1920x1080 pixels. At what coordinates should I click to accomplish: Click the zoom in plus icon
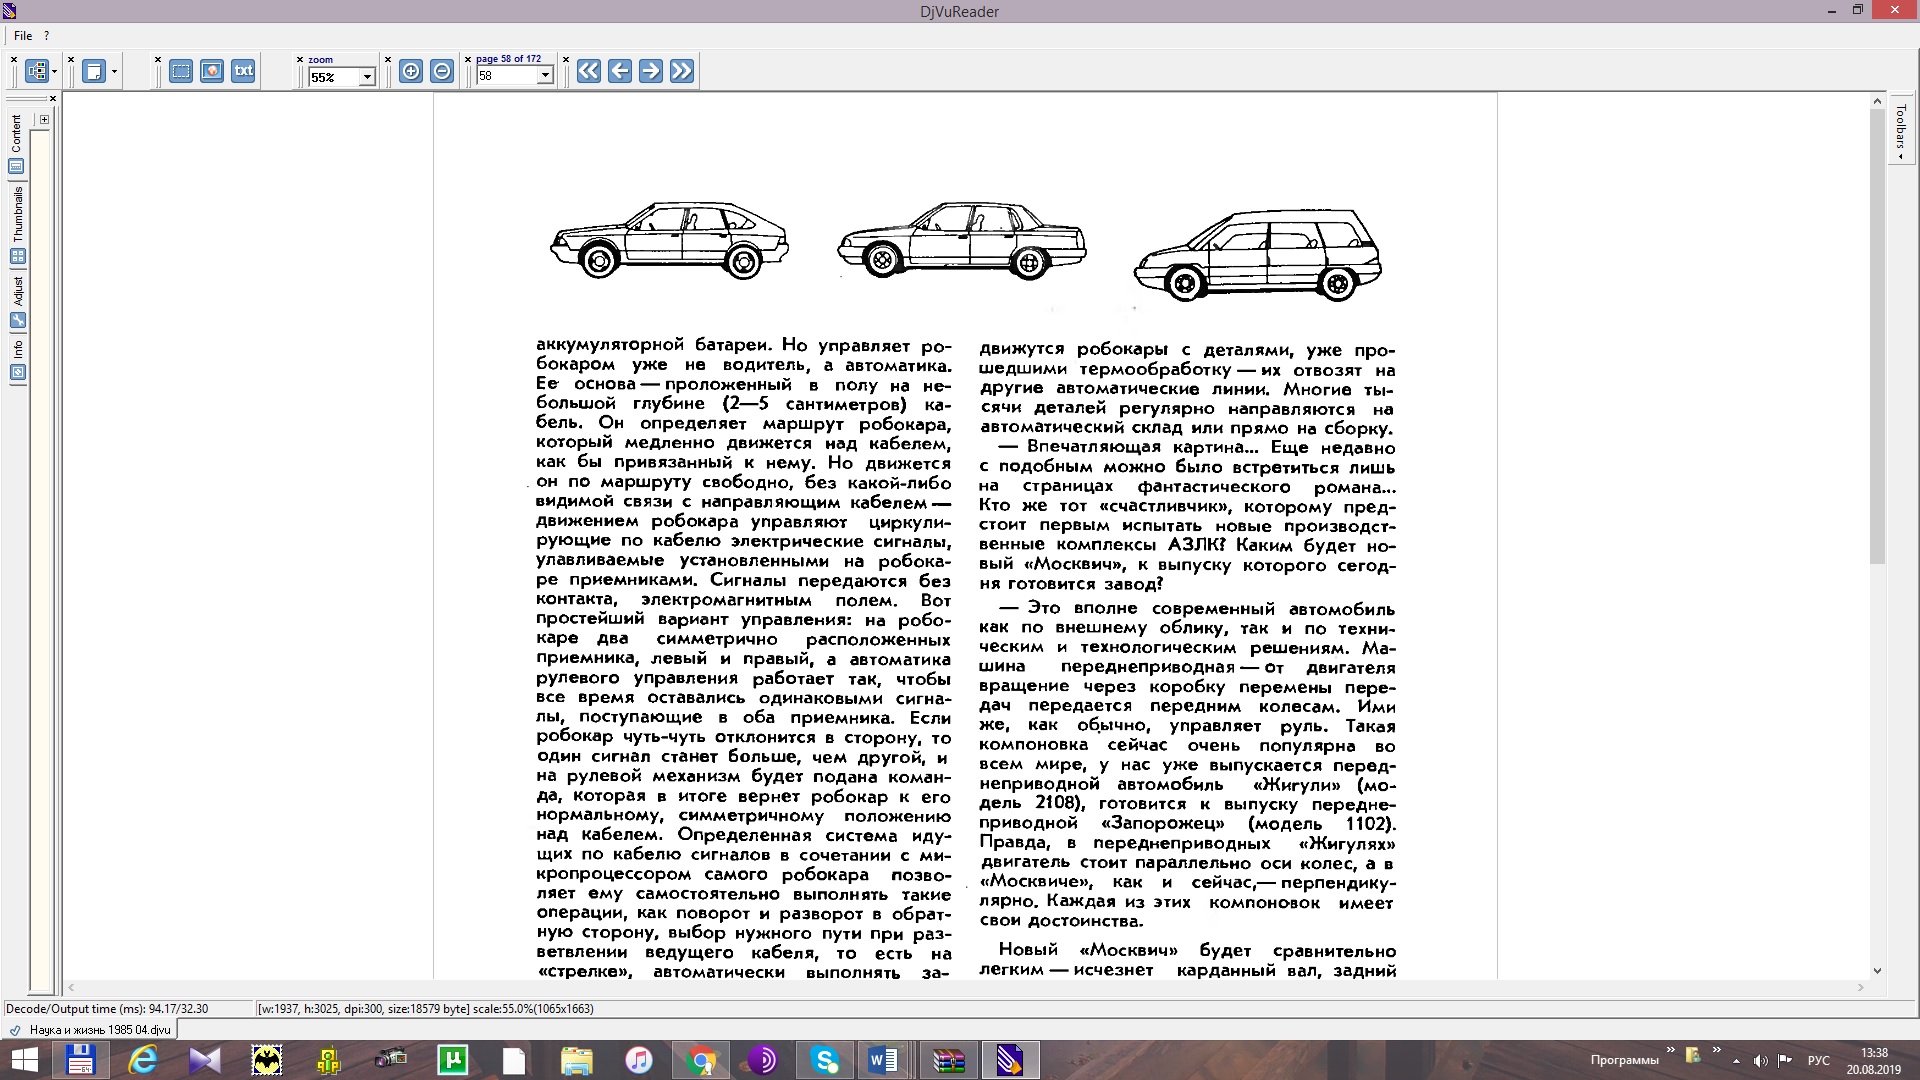pyautogui.click(x=410, y=71)
